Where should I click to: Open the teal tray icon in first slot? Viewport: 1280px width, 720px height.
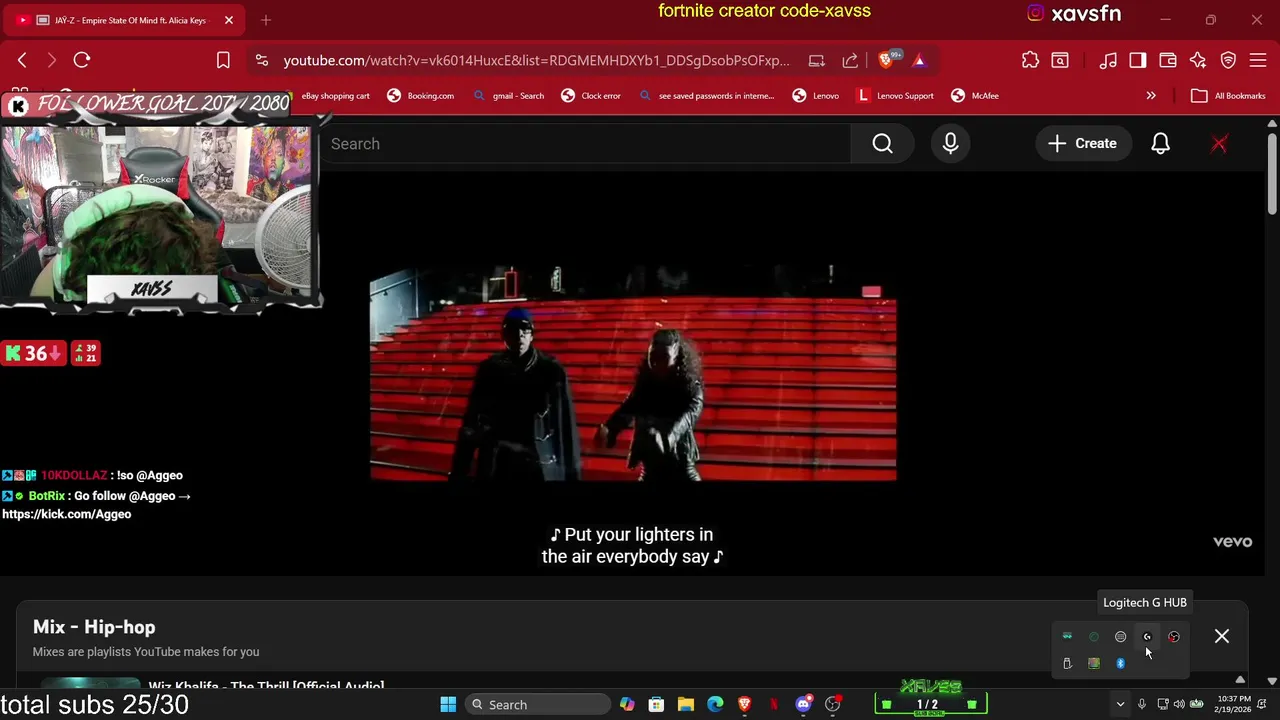[x=1067, y=637]
